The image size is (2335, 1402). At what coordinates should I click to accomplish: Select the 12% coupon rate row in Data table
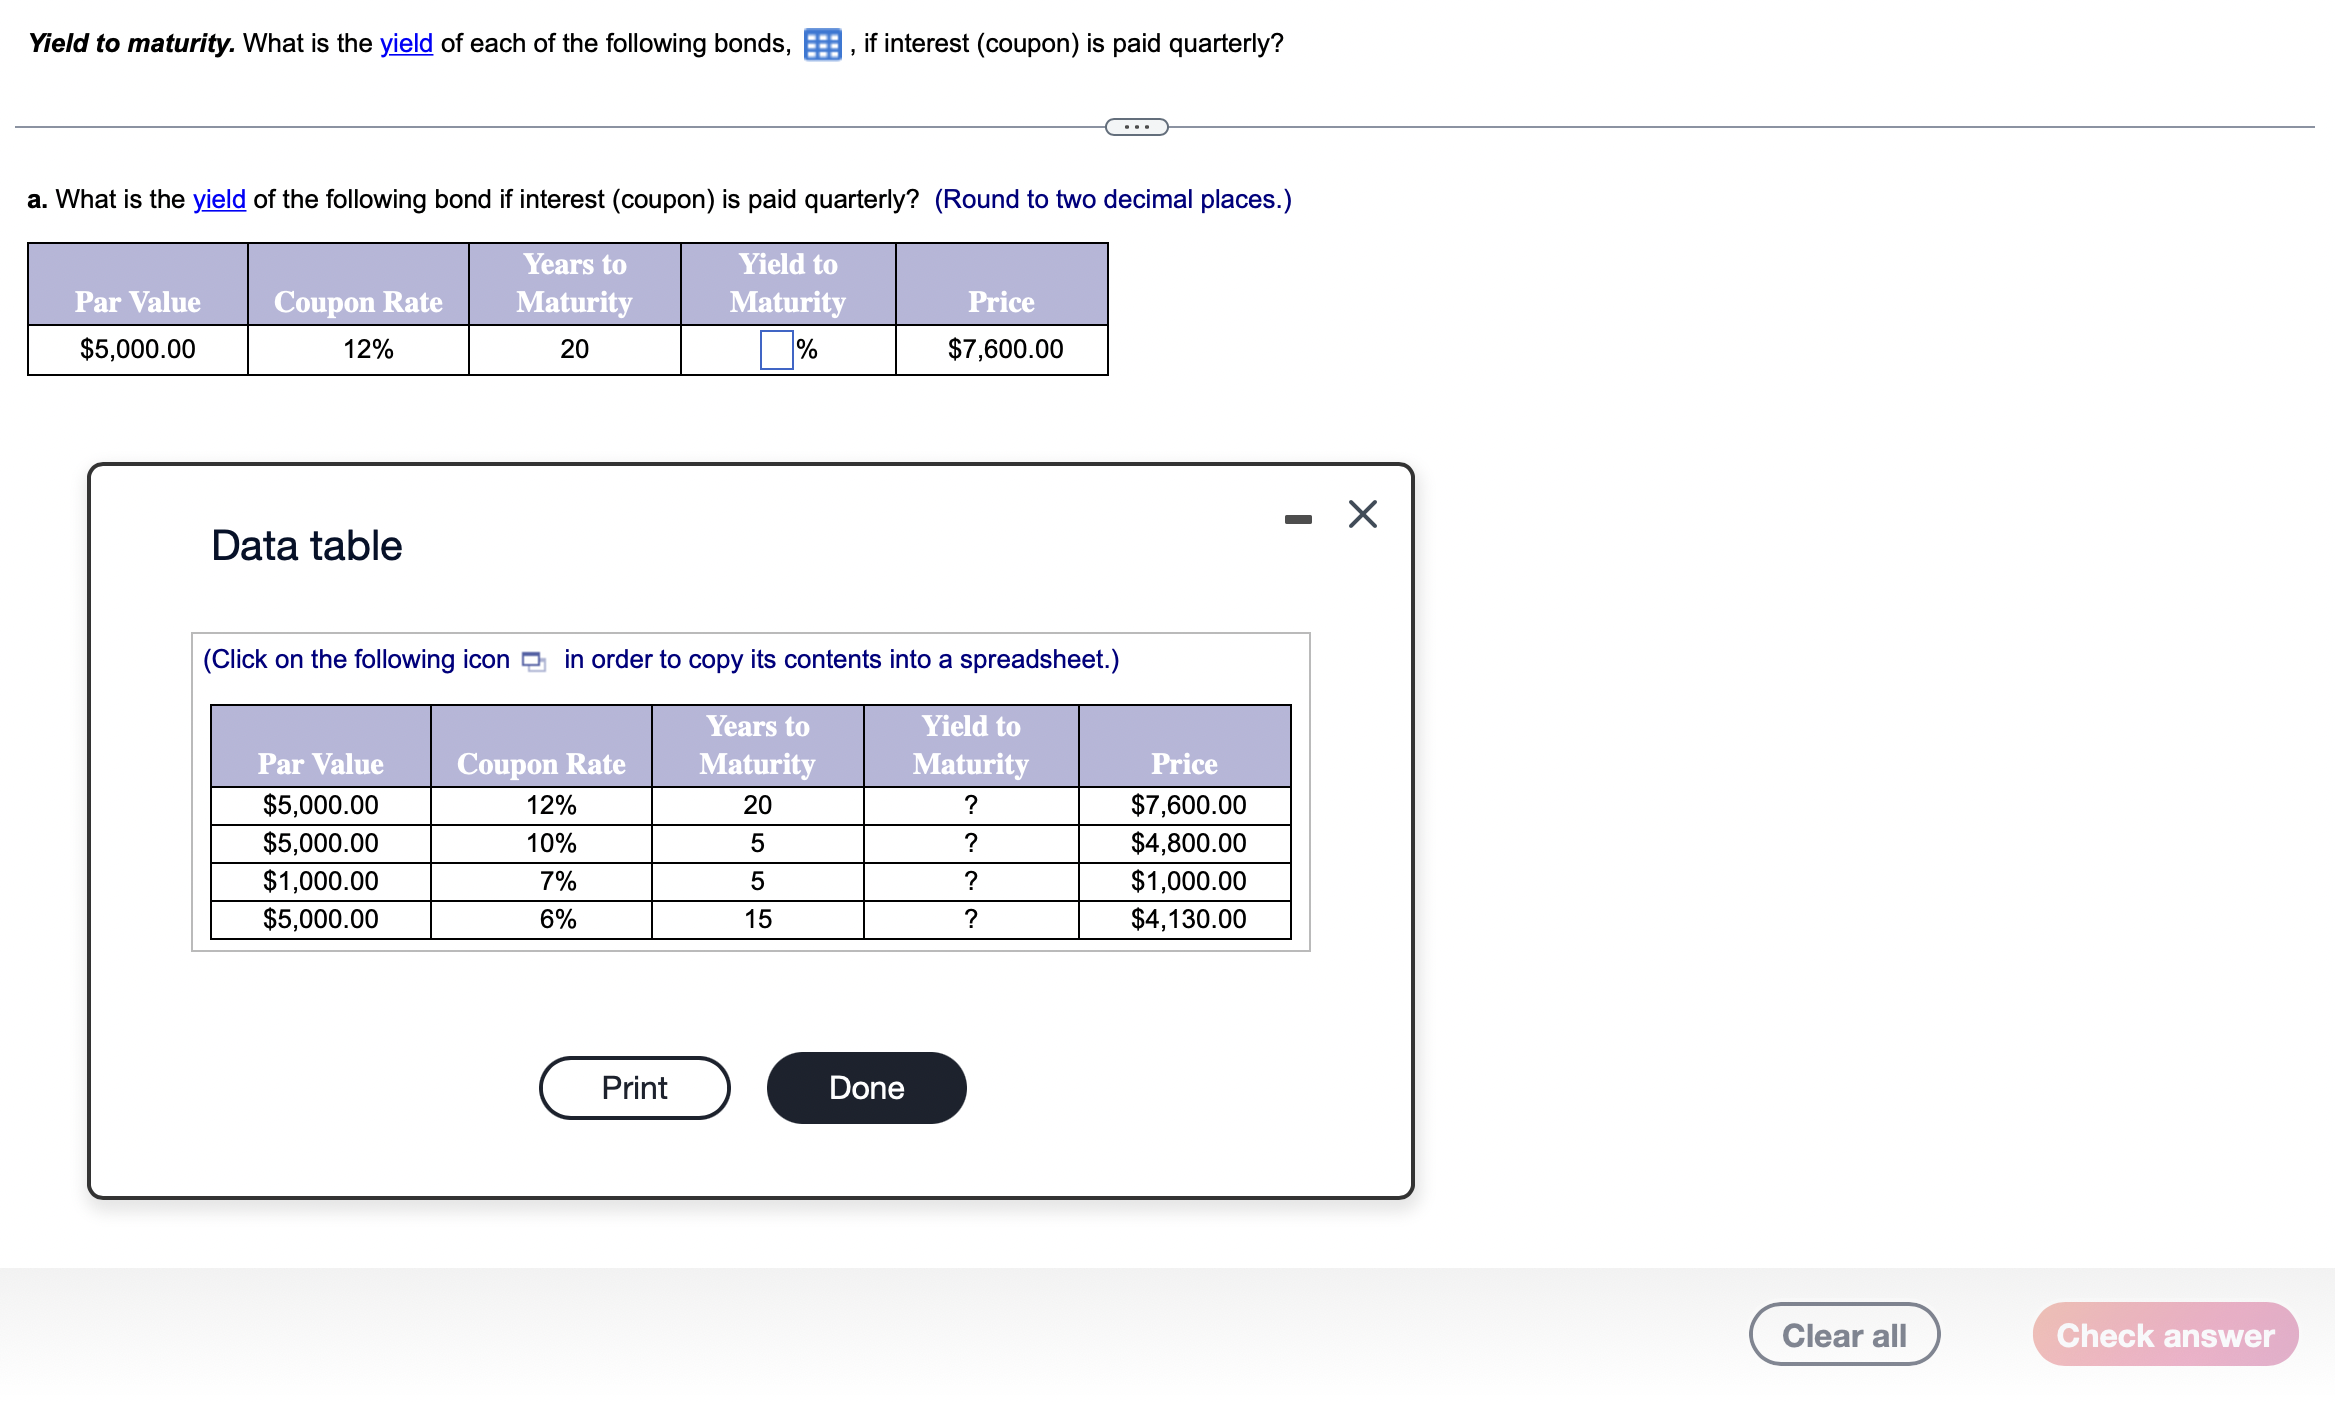point(541,804)
